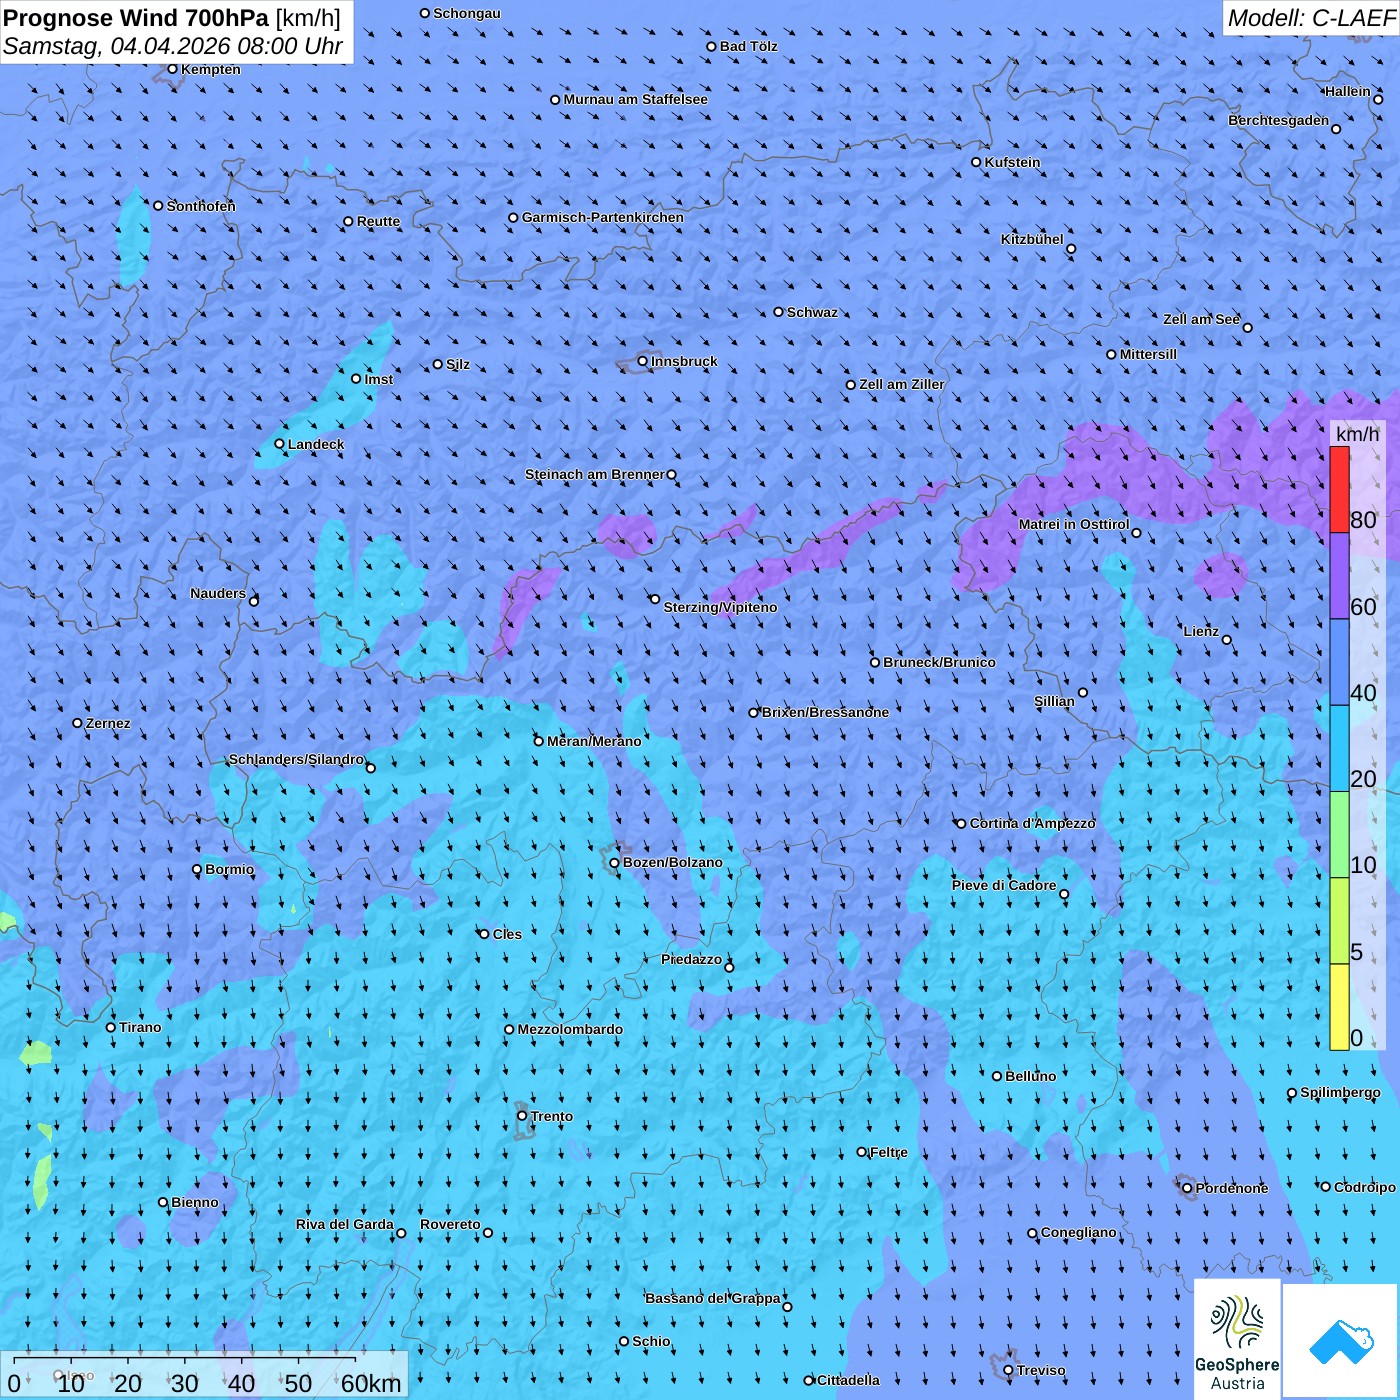Screen dimensions: 1400x1400
Task: Click the Bormio location dot
Action: pos(197,870)
